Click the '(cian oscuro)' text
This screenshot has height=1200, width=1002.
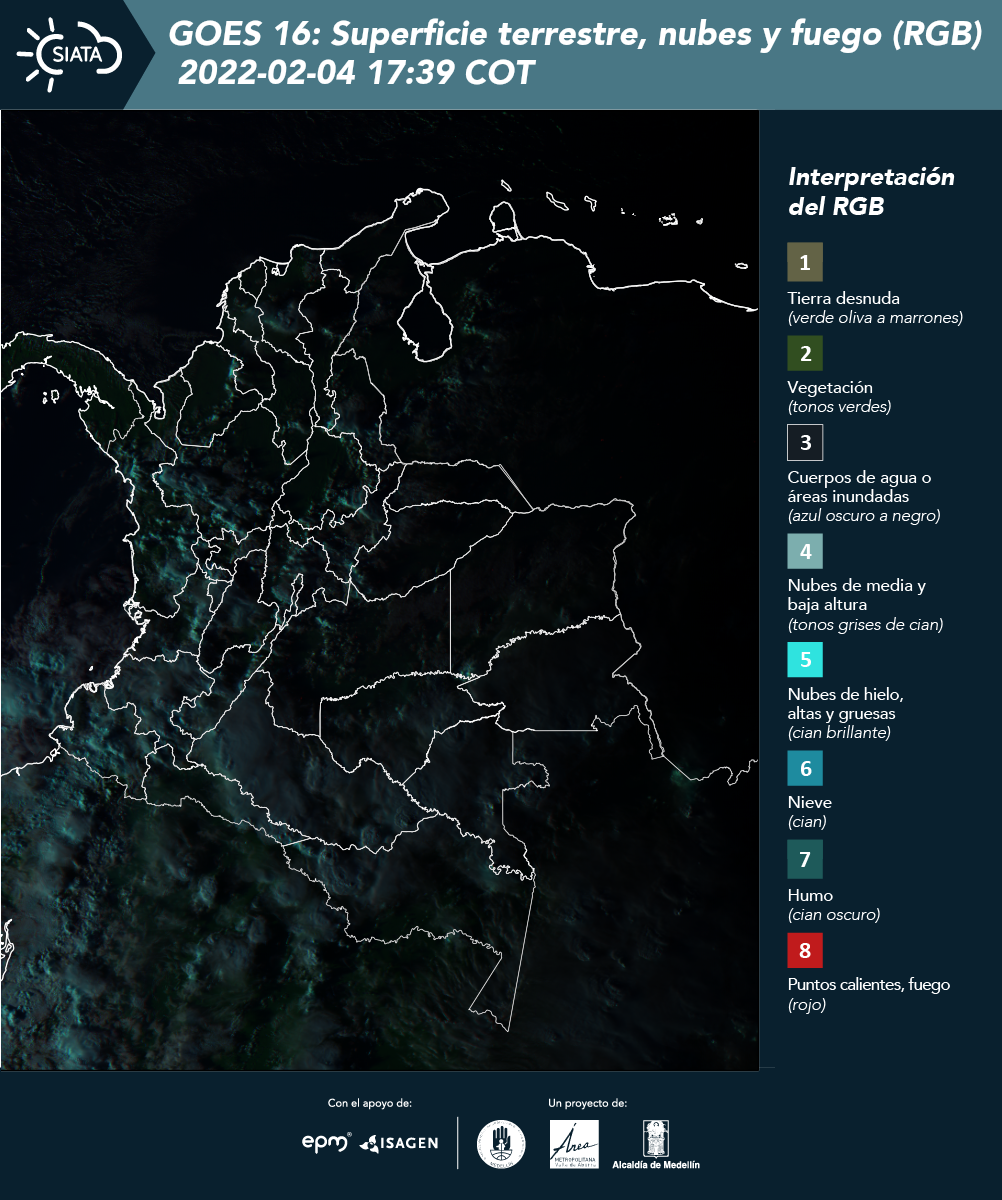click(834, 915)
